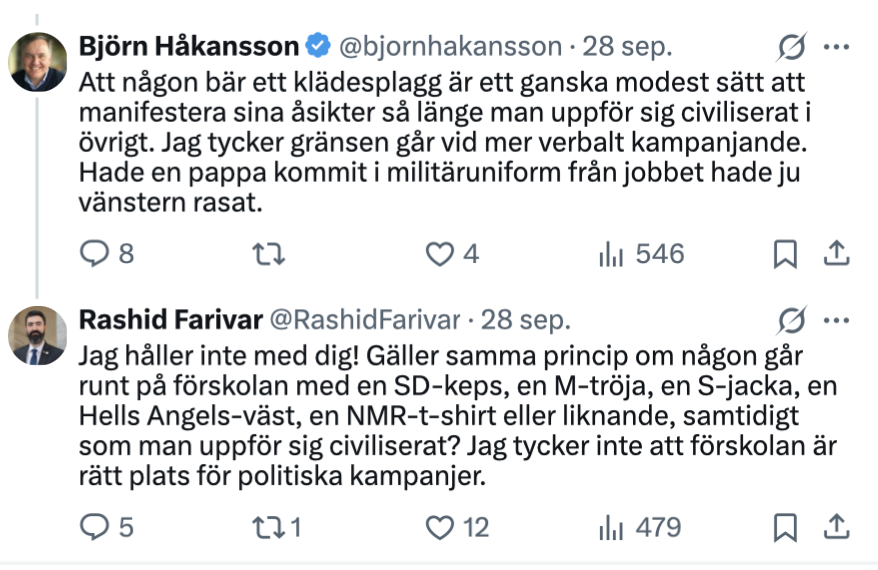The width and height of the screenshot is (878, 570).
Task: Bookmark Rashid Farivar's tweet
Action: pyautogui.click(x=785, y=527)
